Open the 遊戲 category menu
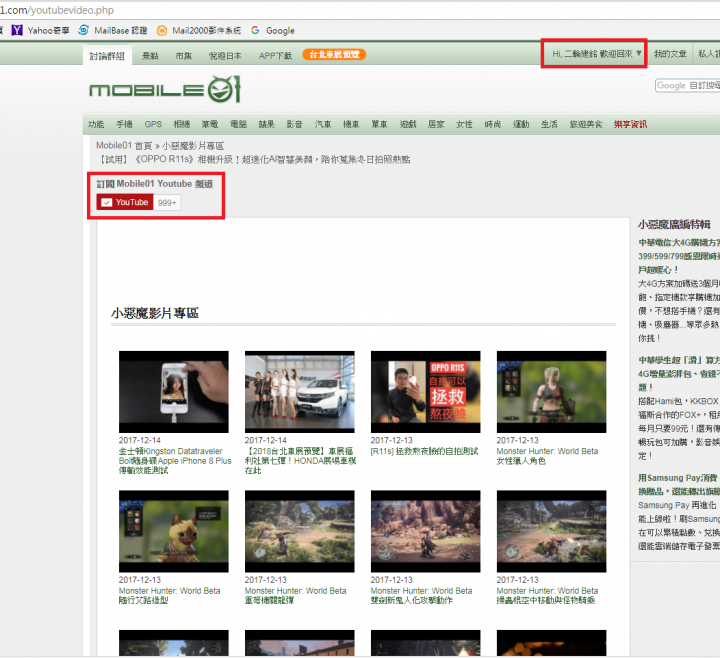 408,124
